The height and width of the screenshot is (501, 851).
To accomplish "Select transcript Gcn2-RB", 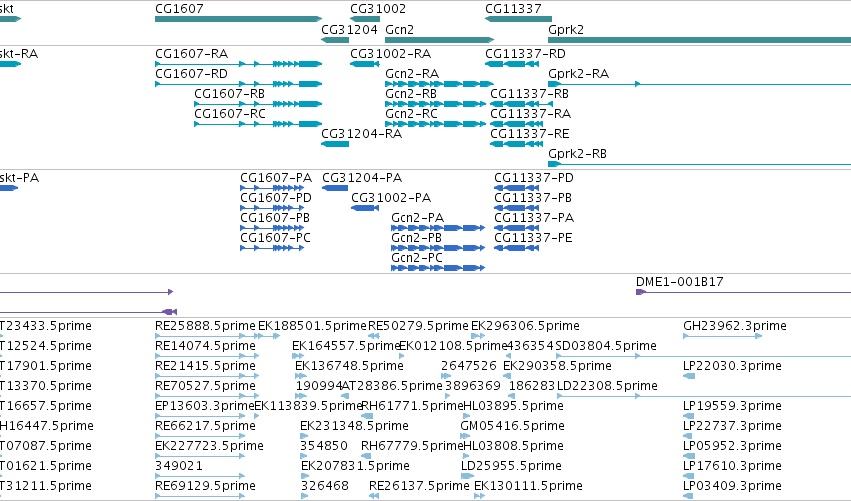I will click(435, 104).
